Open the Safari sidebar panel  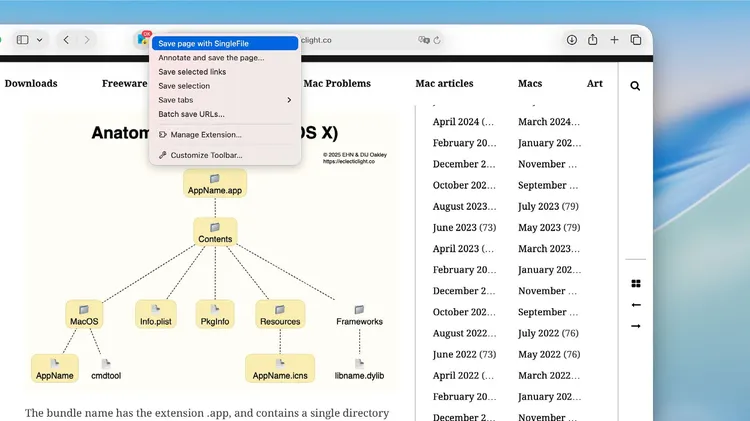coord(22,40)
